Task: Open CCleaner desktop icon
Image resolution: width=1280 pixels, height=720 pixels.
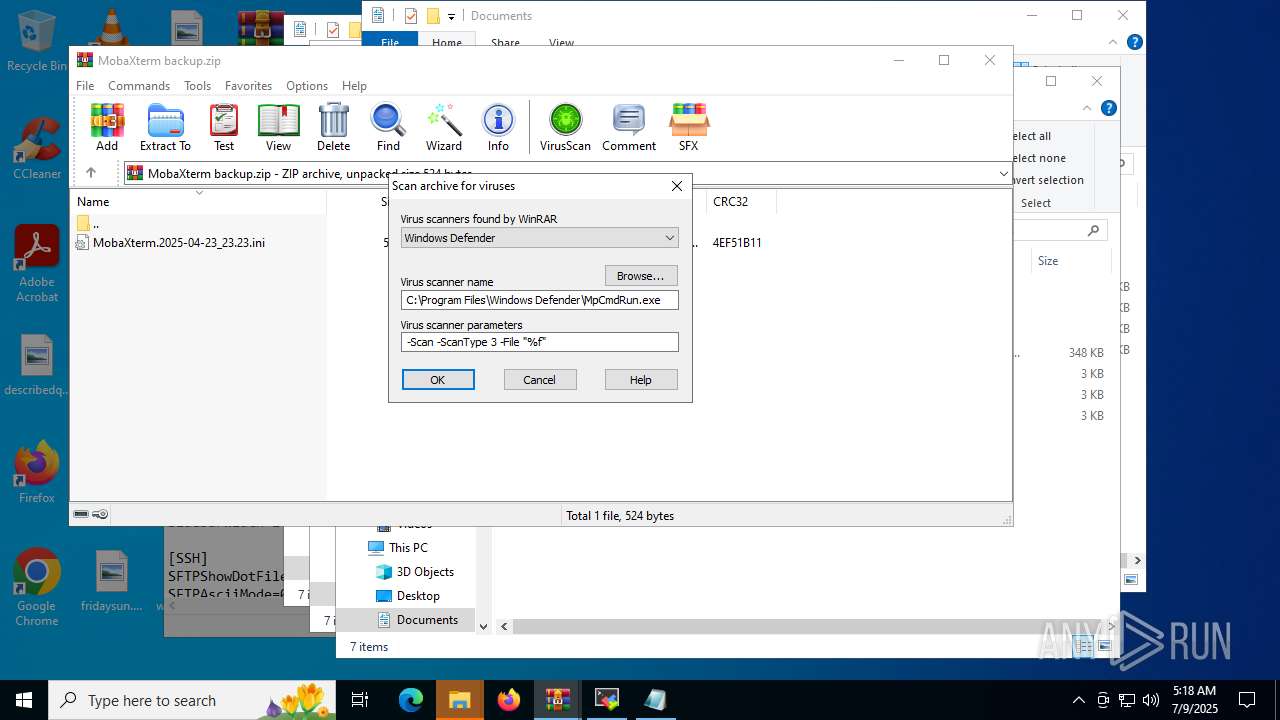Action: click(37, 149)
